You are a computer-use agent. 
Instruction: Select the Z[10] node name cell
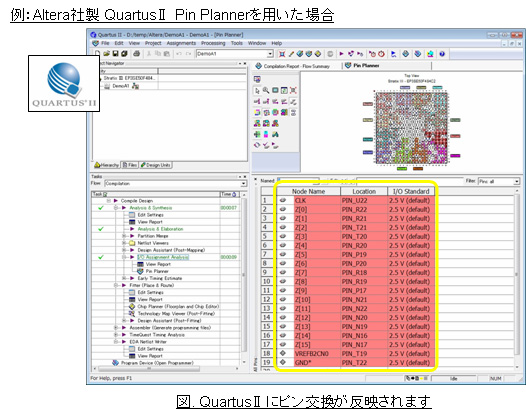pyautogui.click(x=317, y=300)
